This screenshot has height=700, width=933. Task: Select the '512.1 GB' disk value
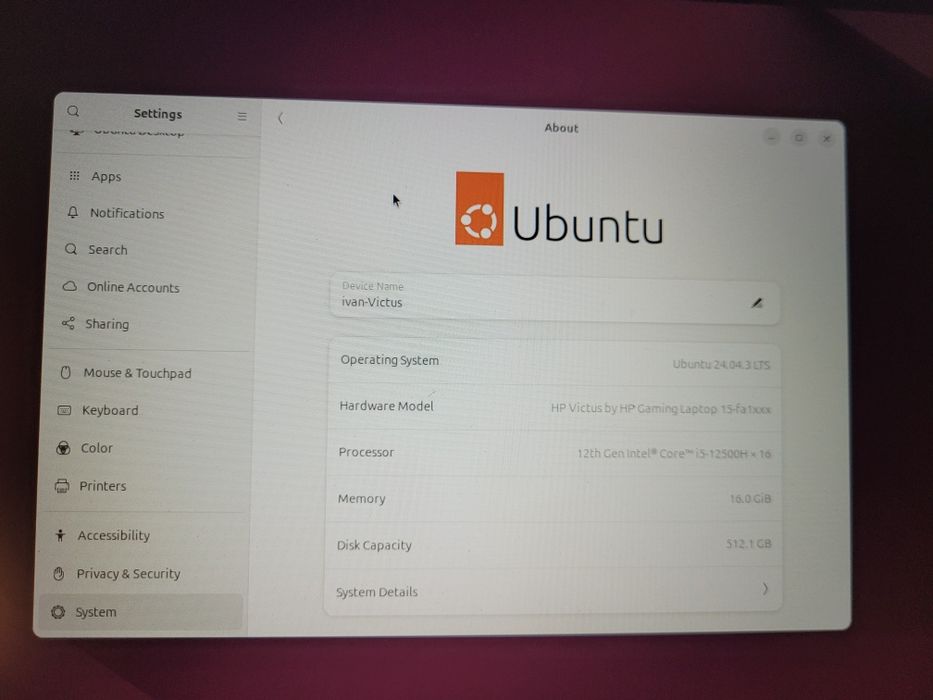749,543
